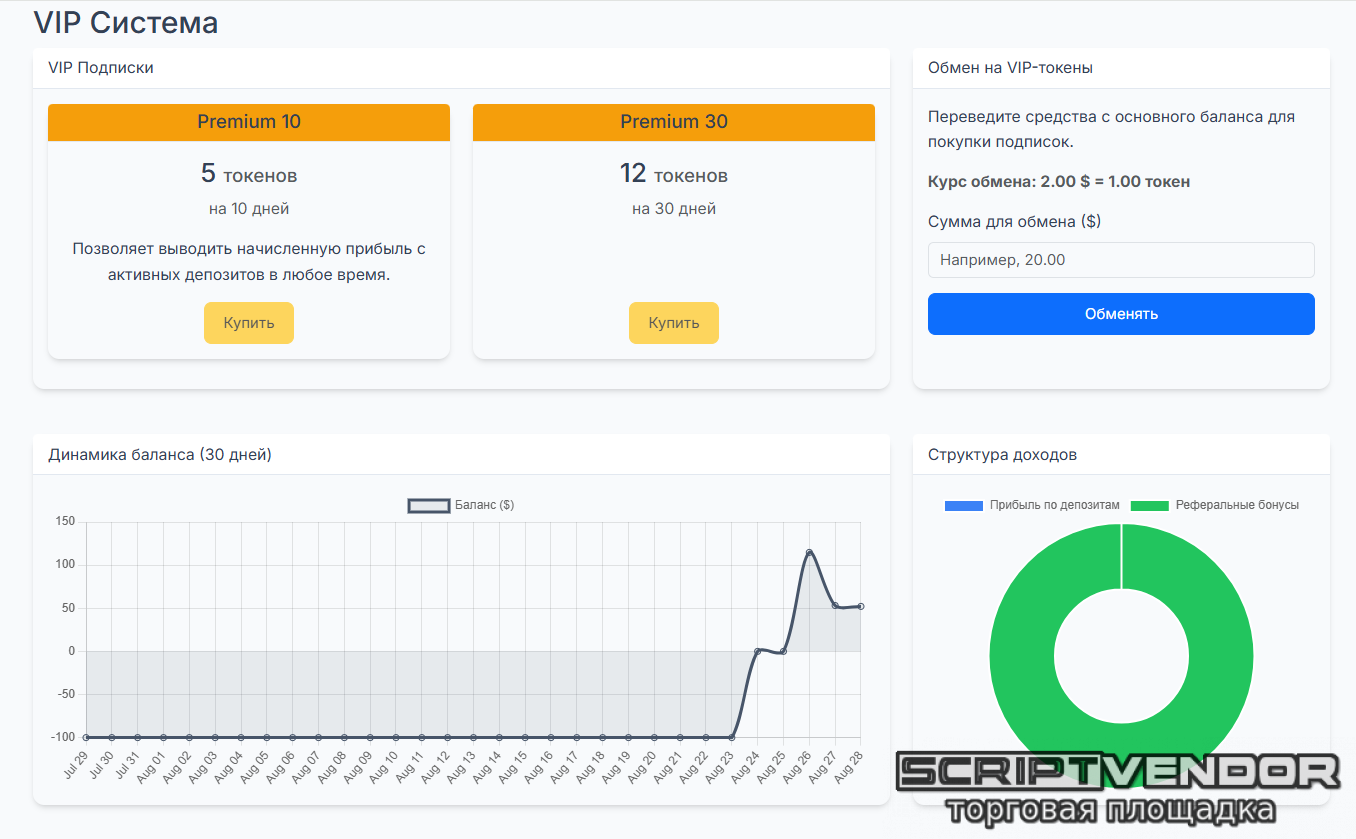Click the blue Прибыль по депозитам swatch

[964, 506]
